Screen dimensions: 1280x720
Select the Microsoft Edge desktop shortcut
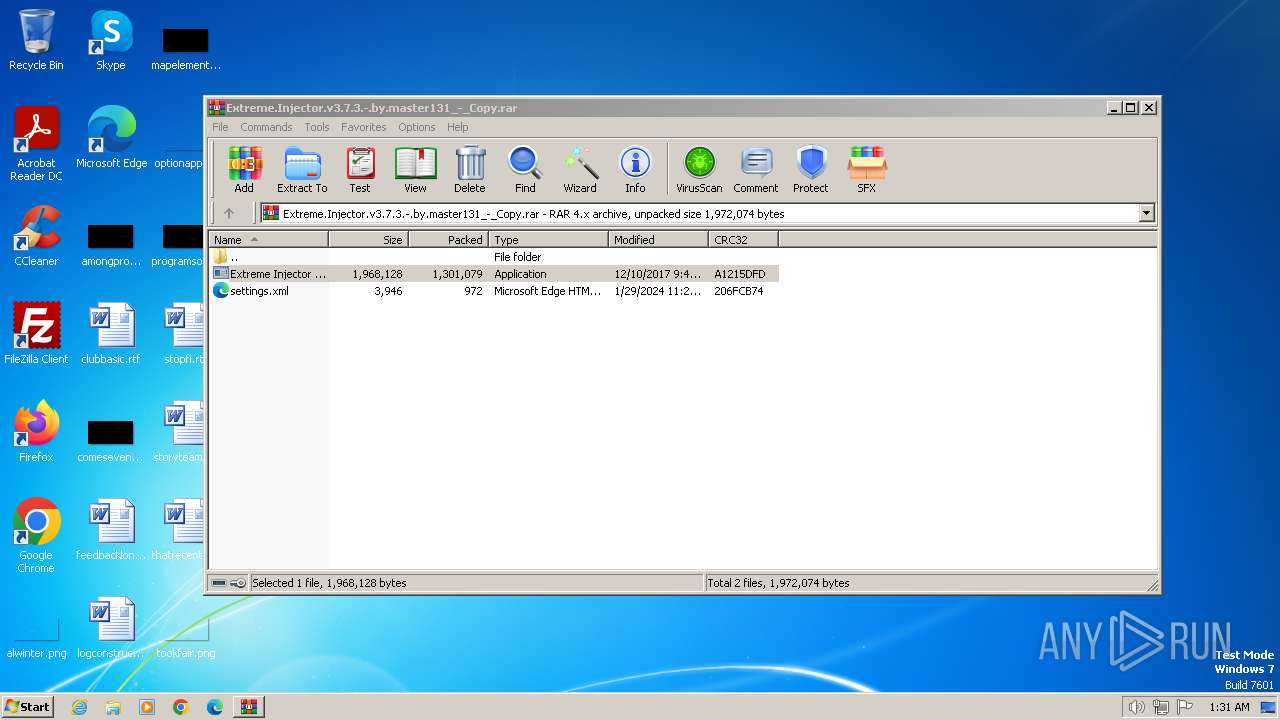pos(111,138)
